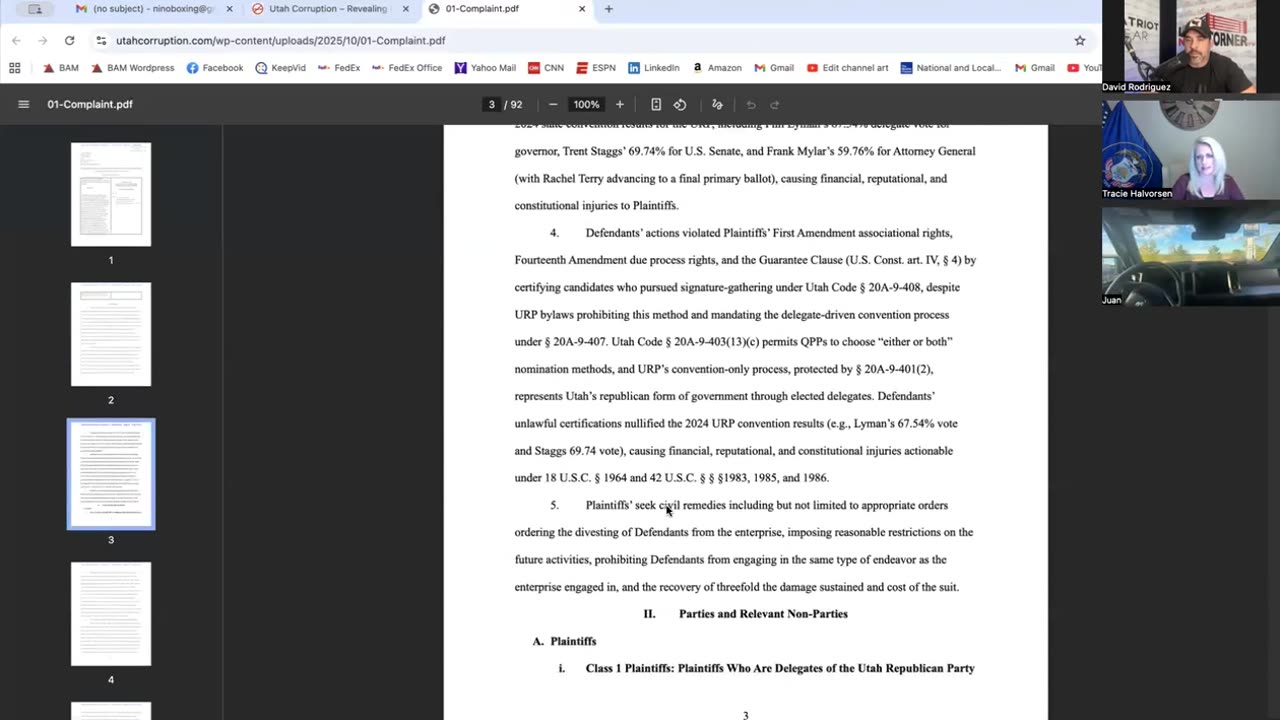Zoom in with the plus button
This screenshot has height=720, width=1280.
[620, 104]
